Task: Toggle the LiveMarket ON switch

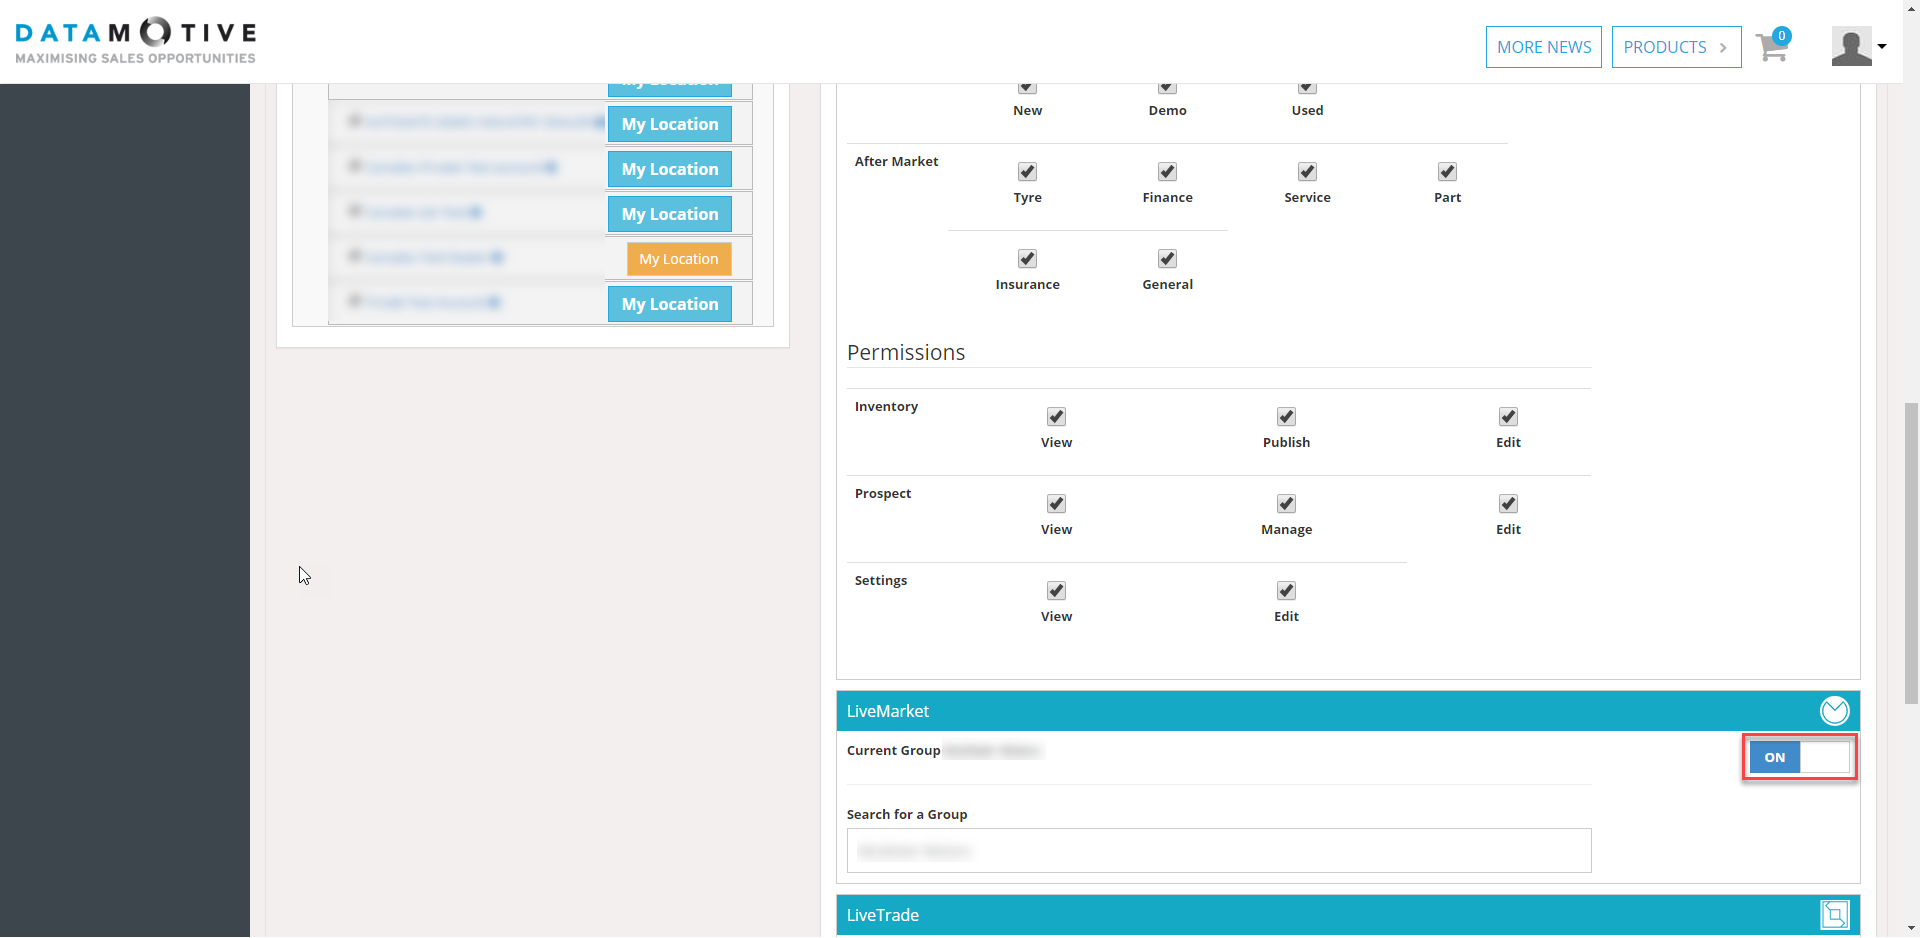Action: pyautogui.click(x=1799, y=757)
